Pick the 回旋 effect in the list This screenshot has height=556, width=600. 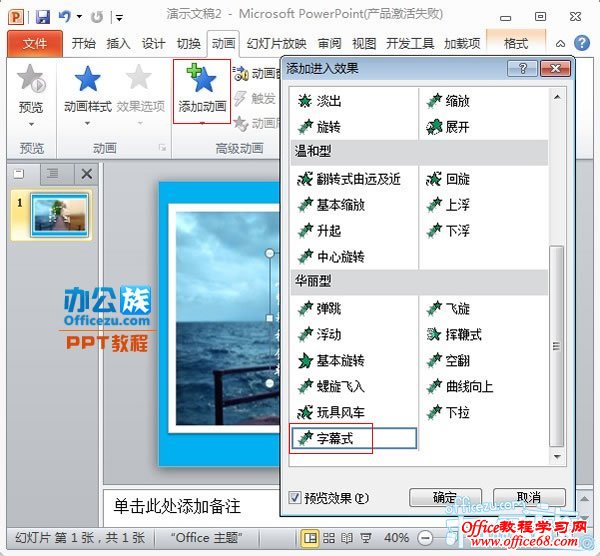457,179
